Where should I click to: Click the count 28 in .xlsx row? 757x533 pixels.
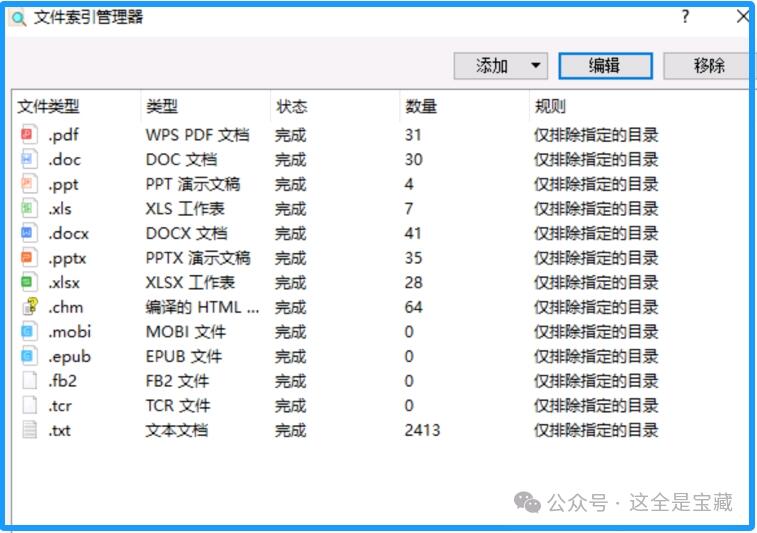(x=414, y=282)
